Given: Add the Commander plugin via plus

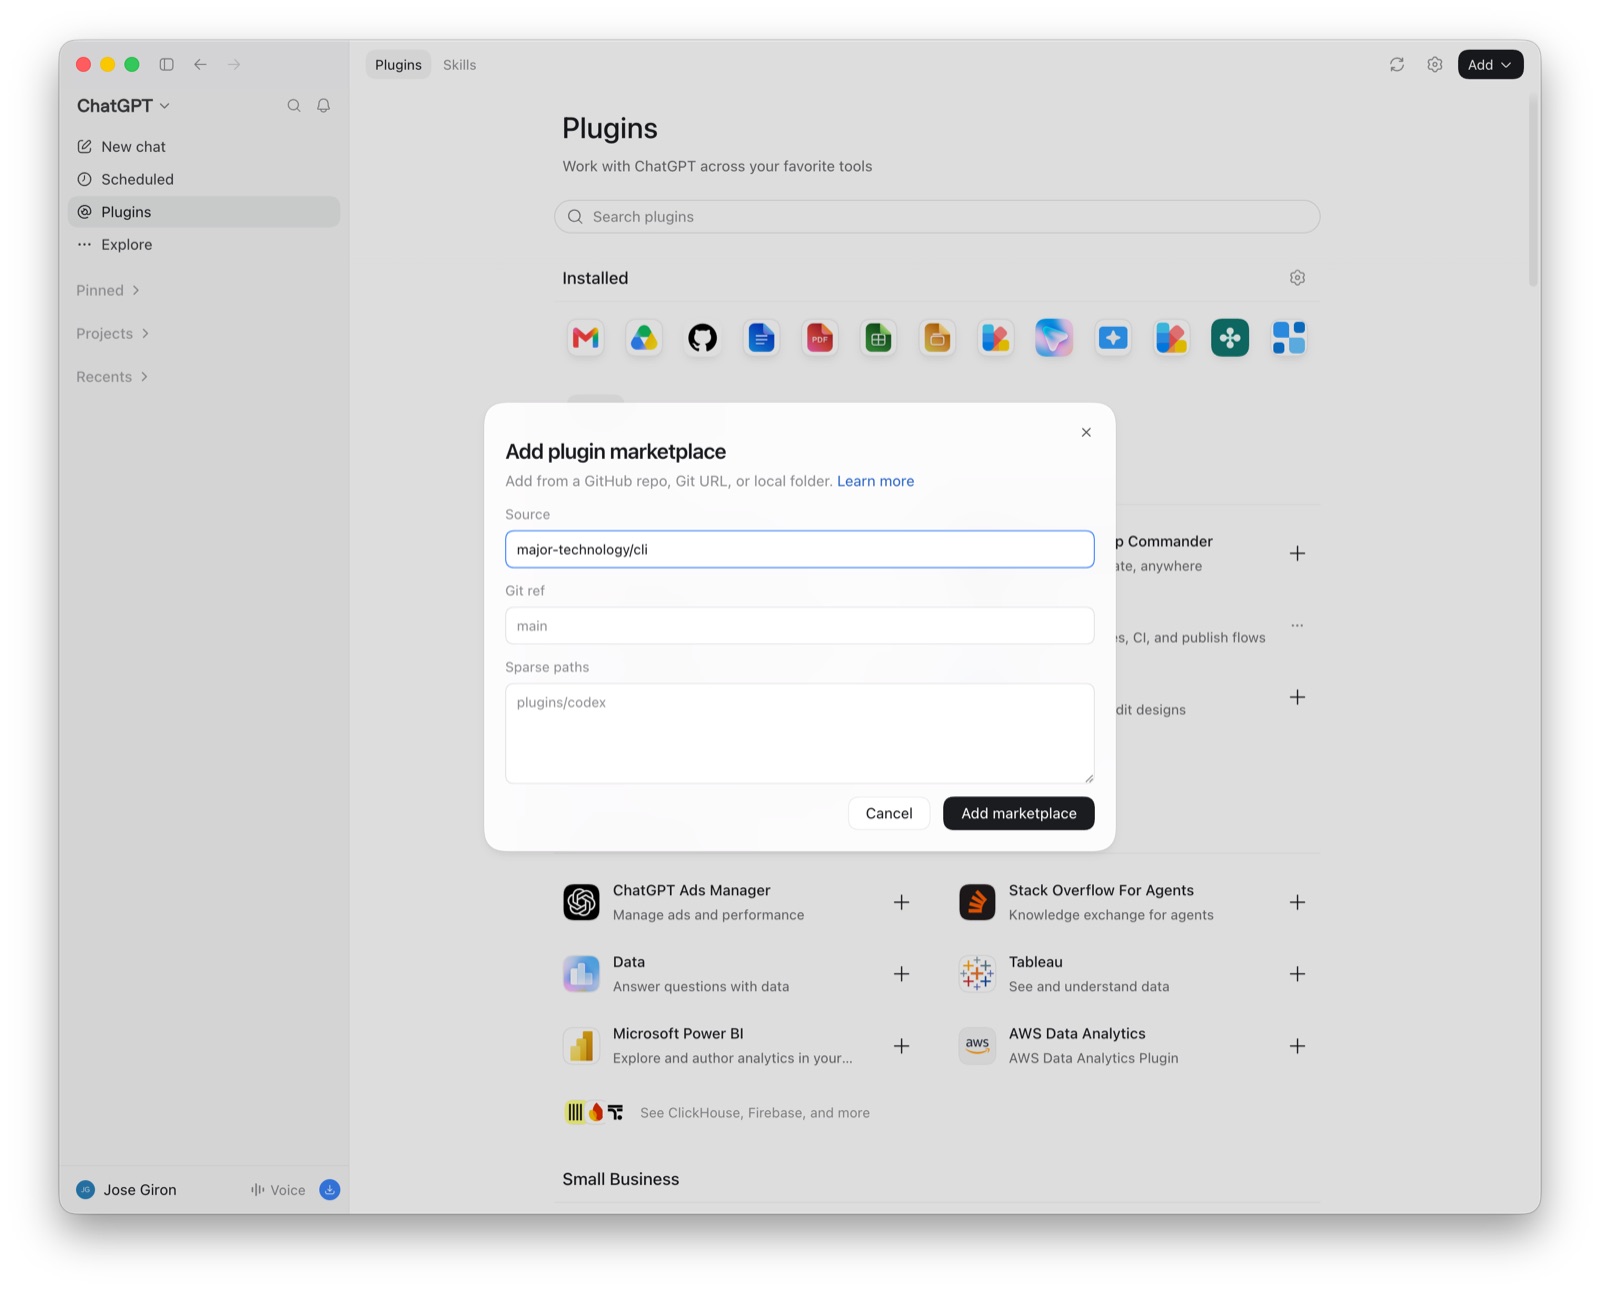Looking at the screenshot, I should click(1297, 554).
